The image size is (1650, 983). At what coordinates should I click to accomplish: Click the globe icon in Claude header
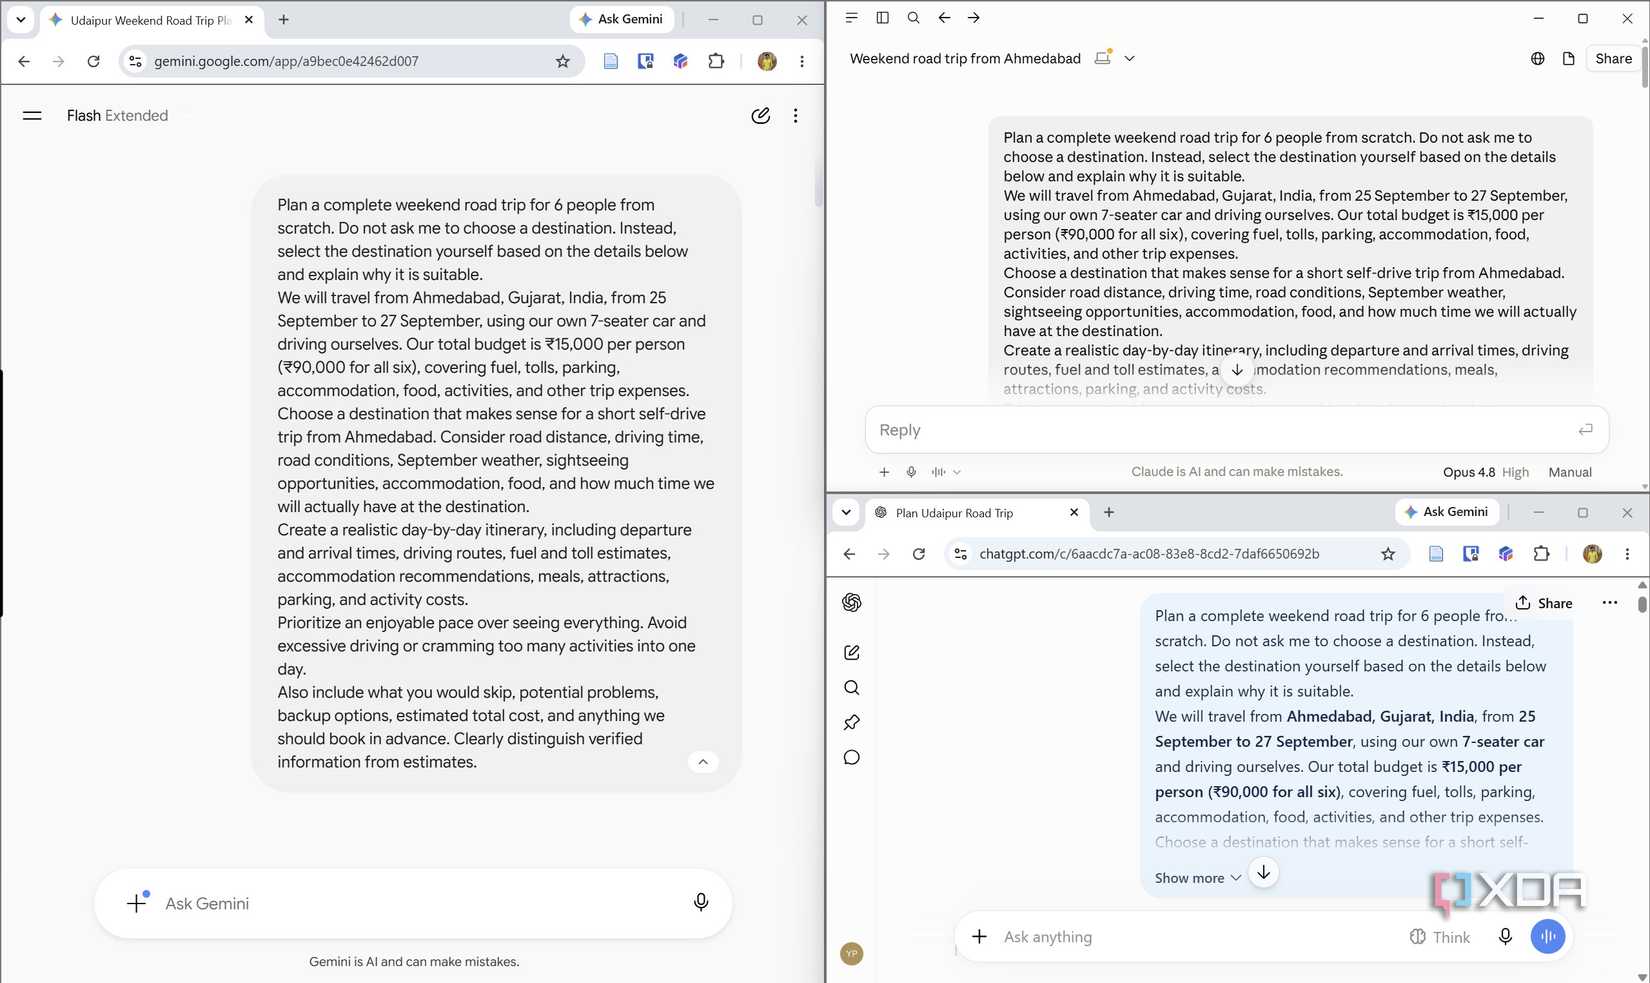[x=1537, y=59]
